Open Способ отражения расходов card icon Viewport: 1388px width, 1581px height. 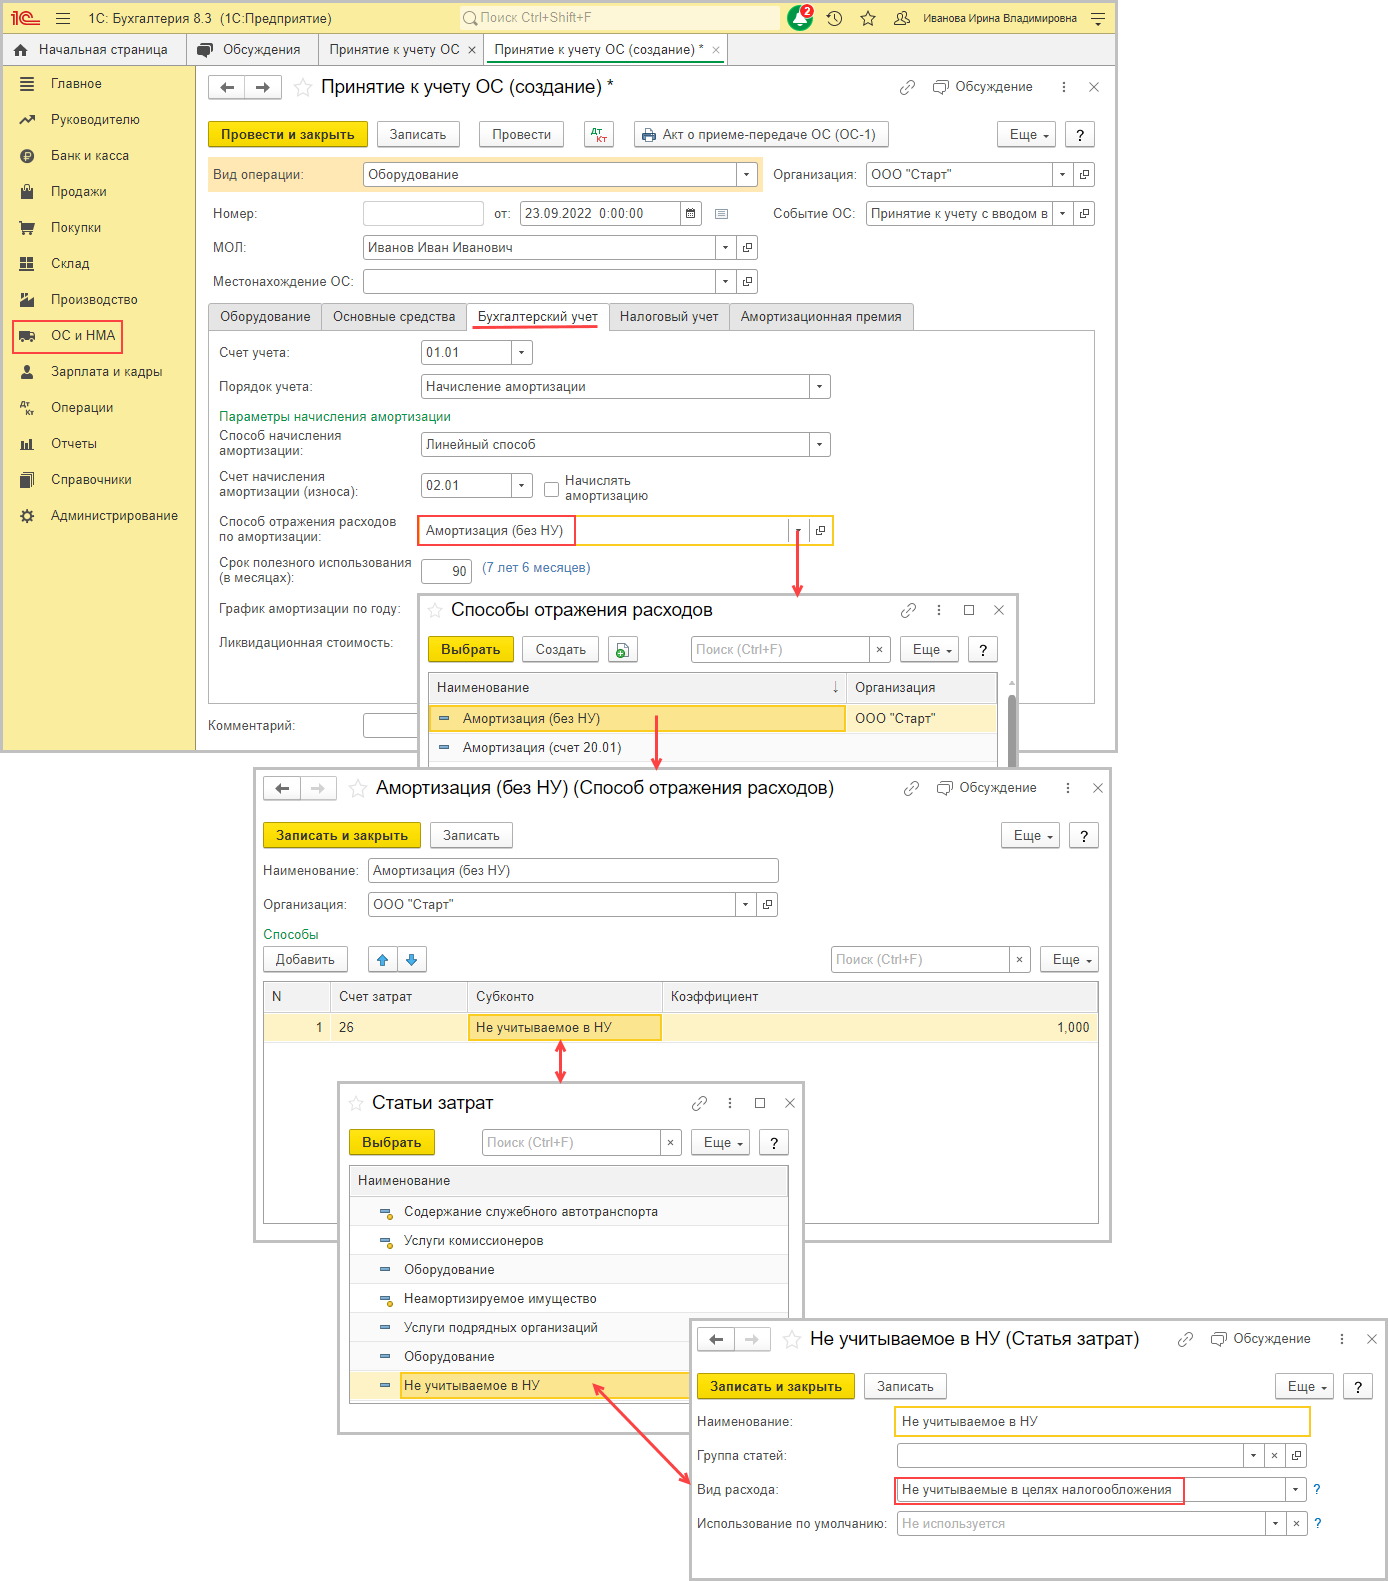point(820,531)
